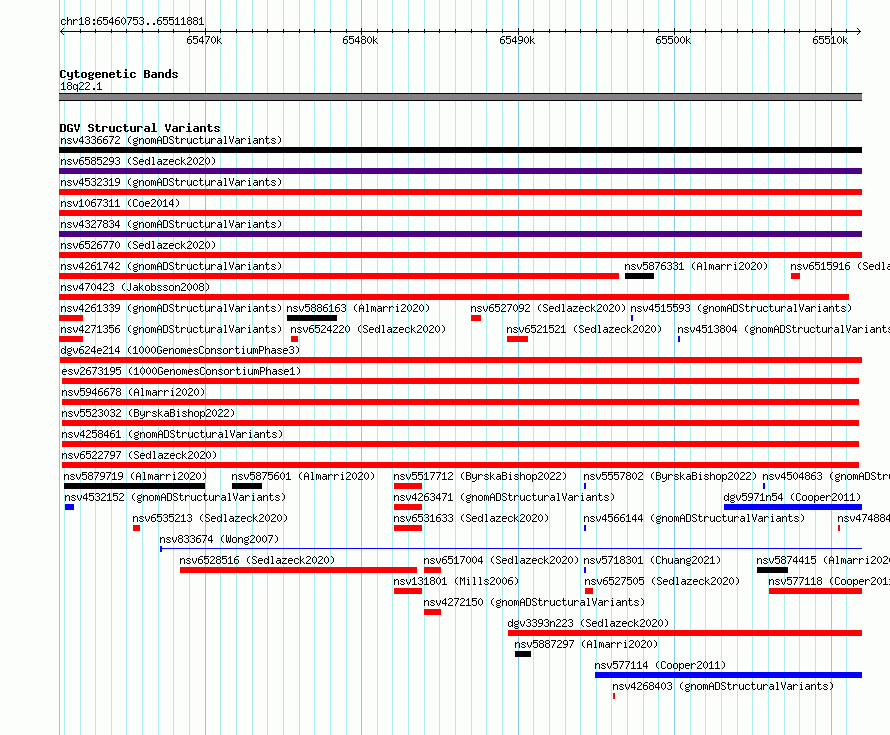Select dgv3393n223 (Sedlazeck2020) red bar
Screen dimensions: 890x735
pos(685,633)
